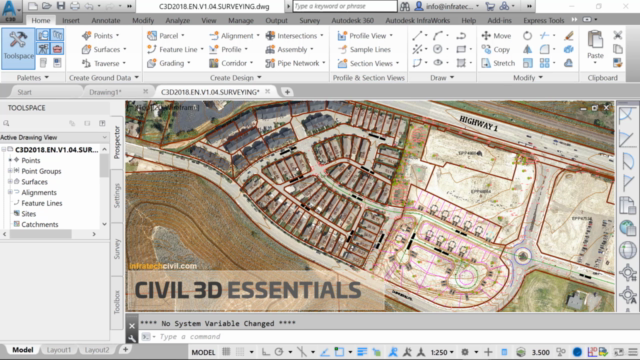Click the Erase icon in Modify panel

[x=569, y=36]
